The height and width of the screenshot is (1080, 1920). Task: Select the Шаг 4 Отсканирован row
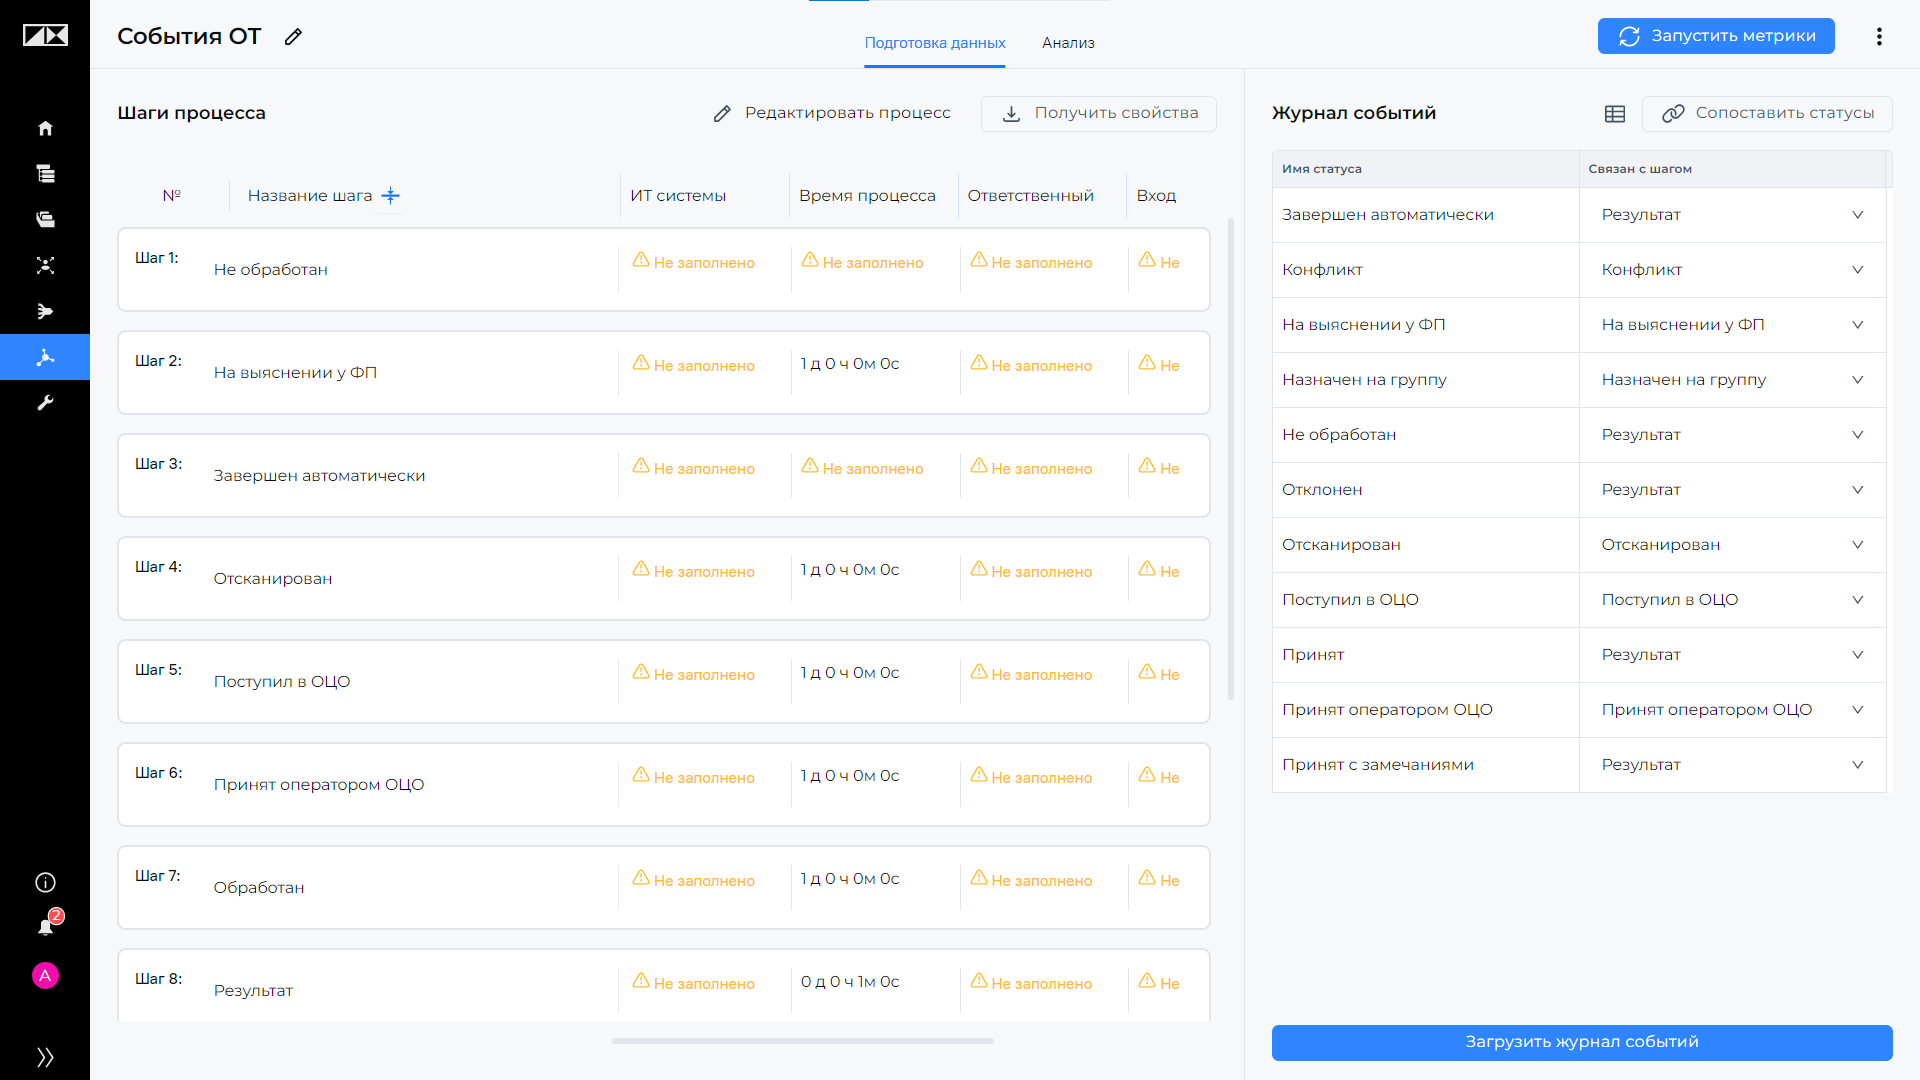coord(664,579)
